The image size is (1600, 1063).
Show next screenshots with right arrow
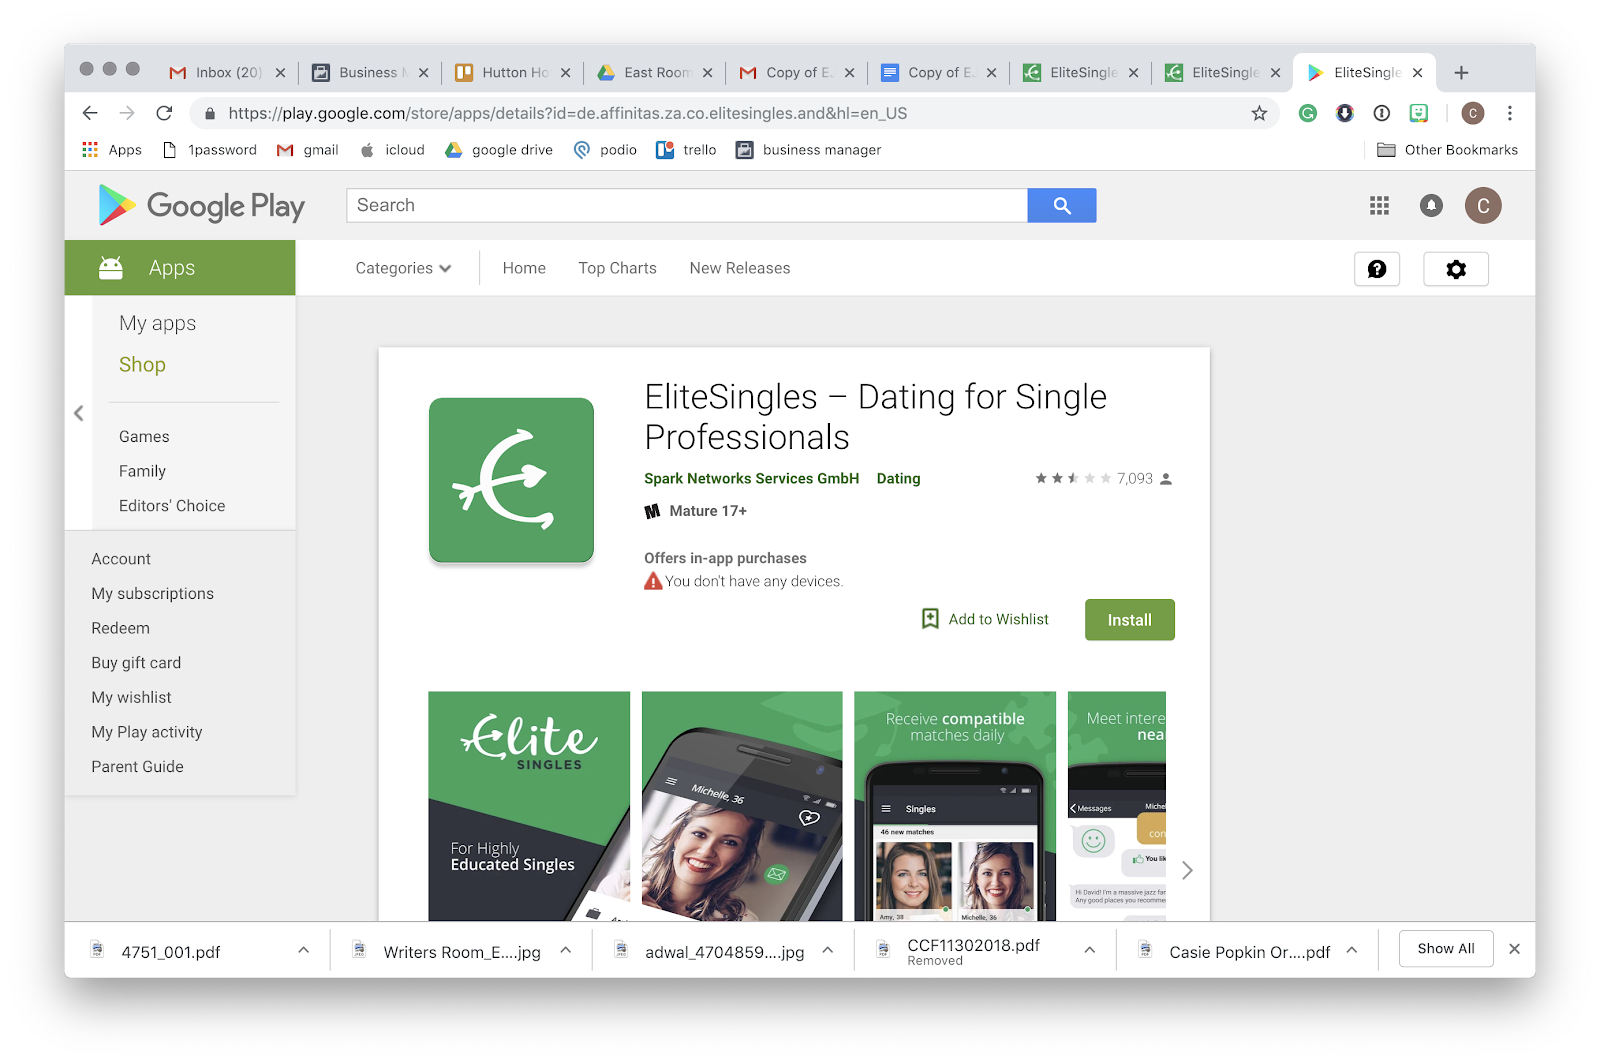tap(1187, 870)
